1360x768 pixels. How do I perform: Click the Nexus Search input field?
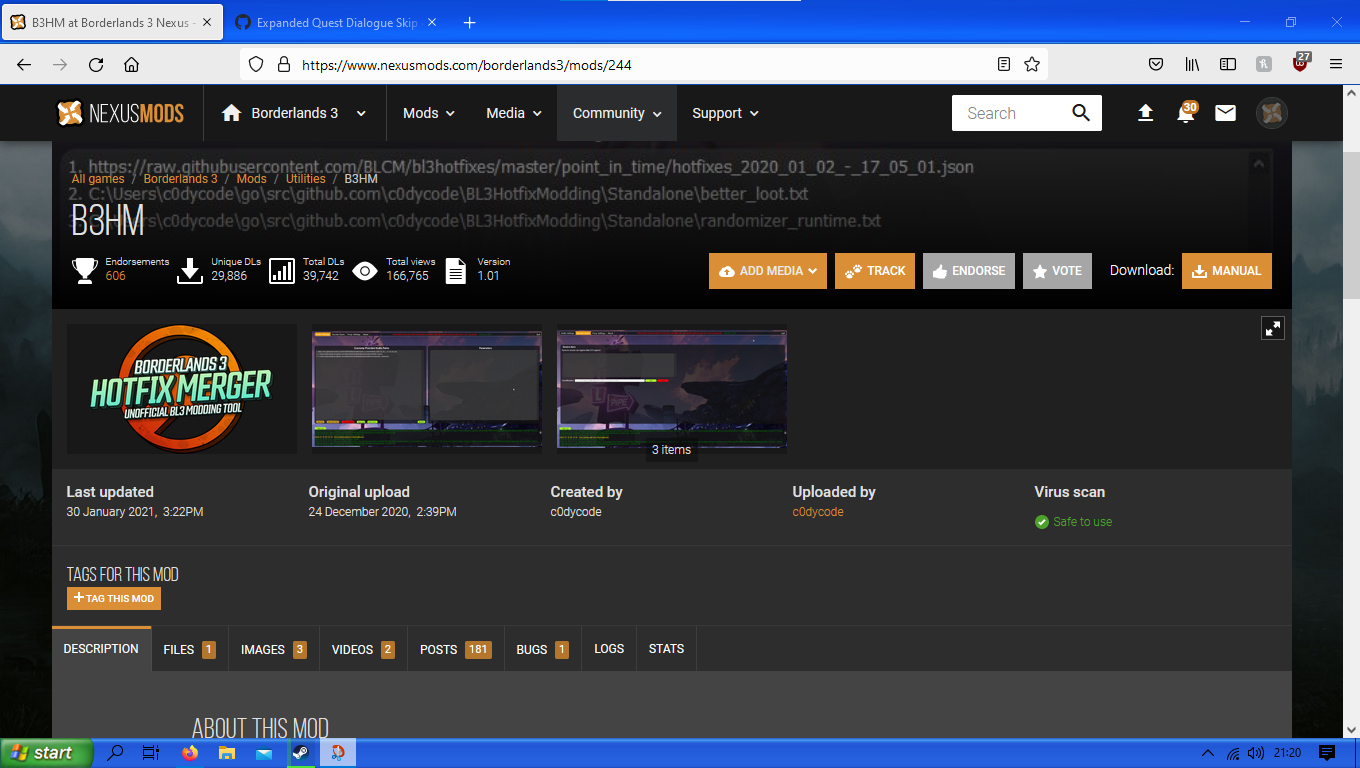1010,113
